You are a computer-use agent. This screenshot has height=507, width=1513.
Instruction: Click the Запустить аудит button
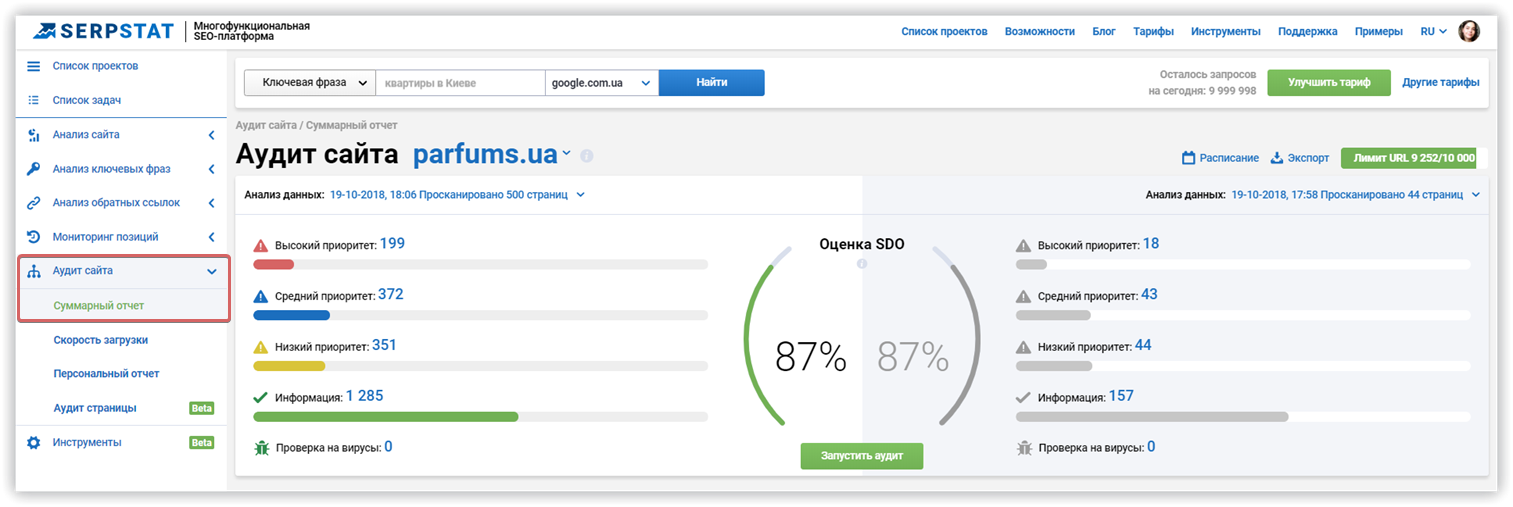coord(861,456)
